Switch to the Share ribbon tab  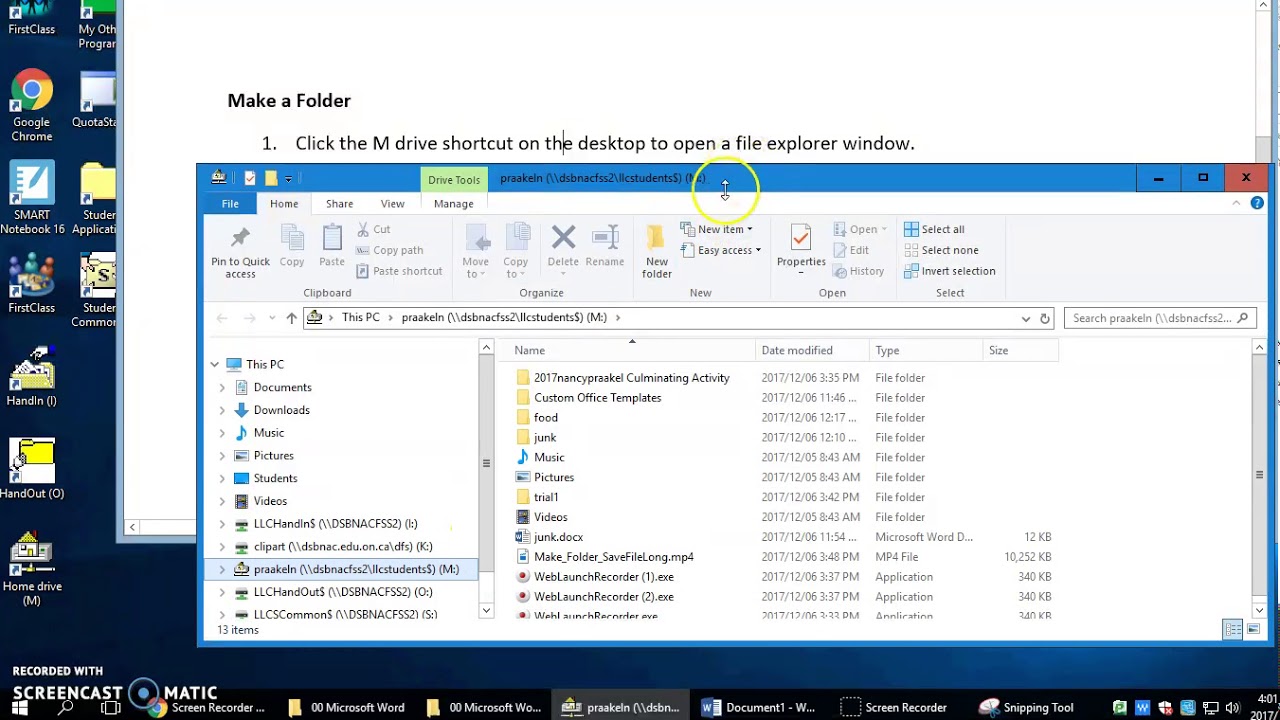click(339, 204)
